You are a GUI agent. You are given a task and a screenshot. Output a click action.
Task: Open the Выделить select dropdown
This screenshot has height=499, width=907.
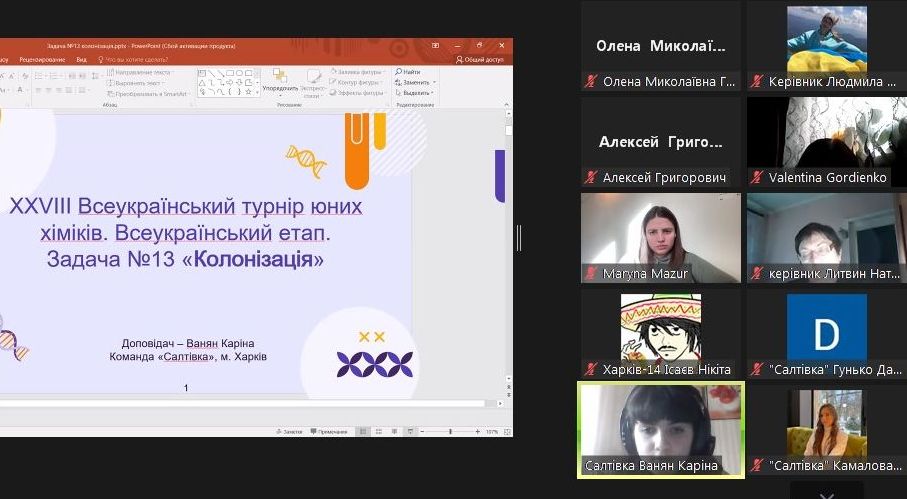(x=414, y=93)
